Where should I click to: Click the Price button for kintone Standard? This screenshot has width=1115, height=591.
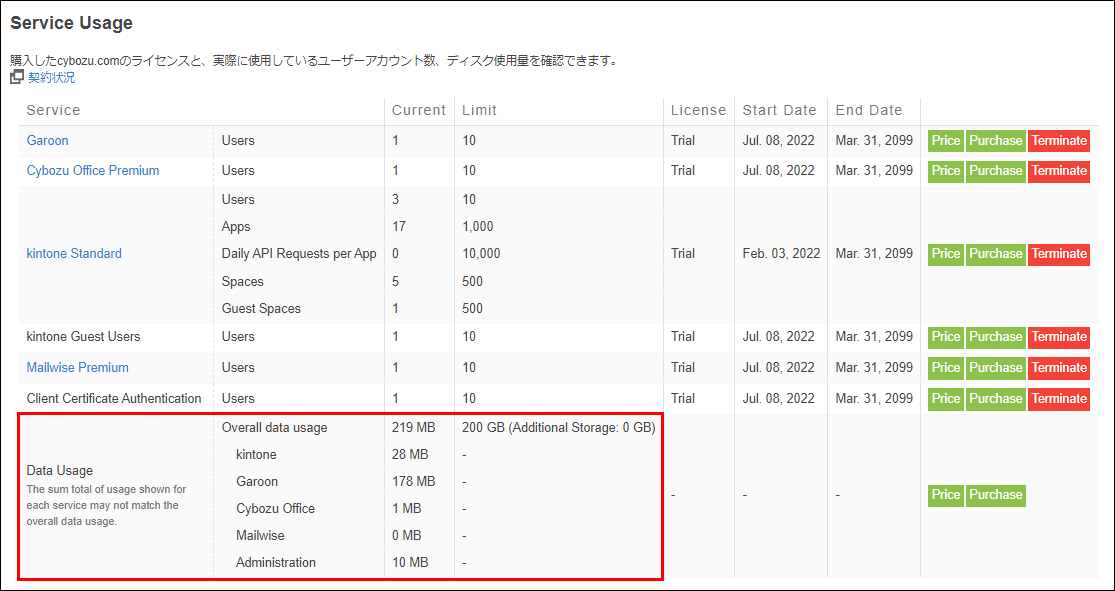point(945,253)
